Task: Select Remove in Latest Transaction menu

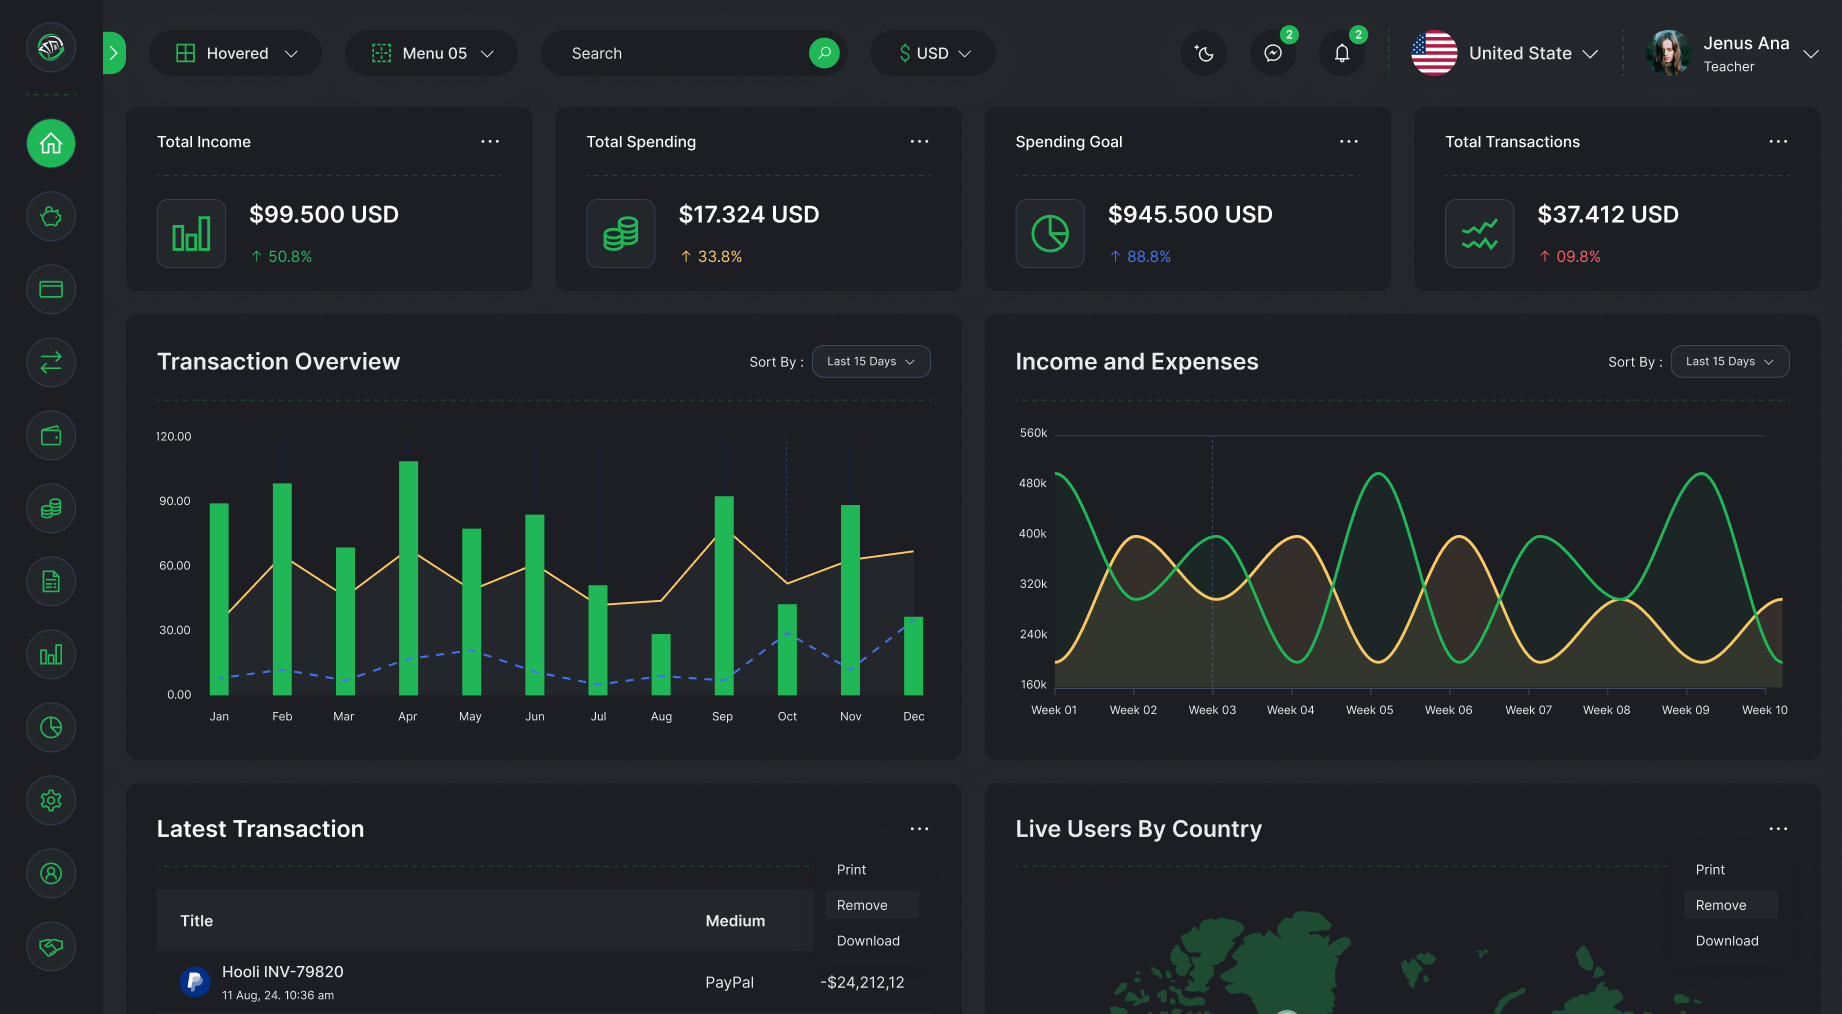Action: (862, 905)
